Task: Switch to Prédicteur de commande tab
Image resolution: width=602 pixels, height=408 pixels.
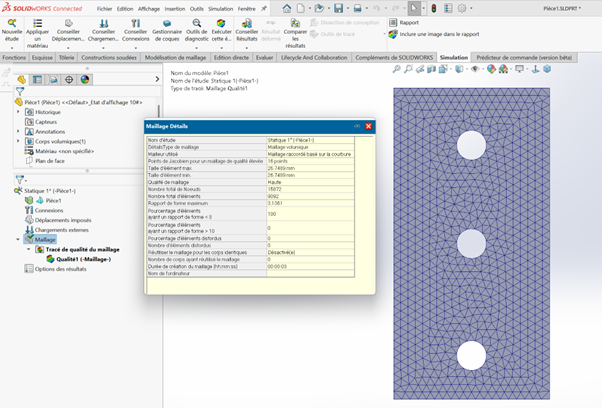Action: point(524,58)
